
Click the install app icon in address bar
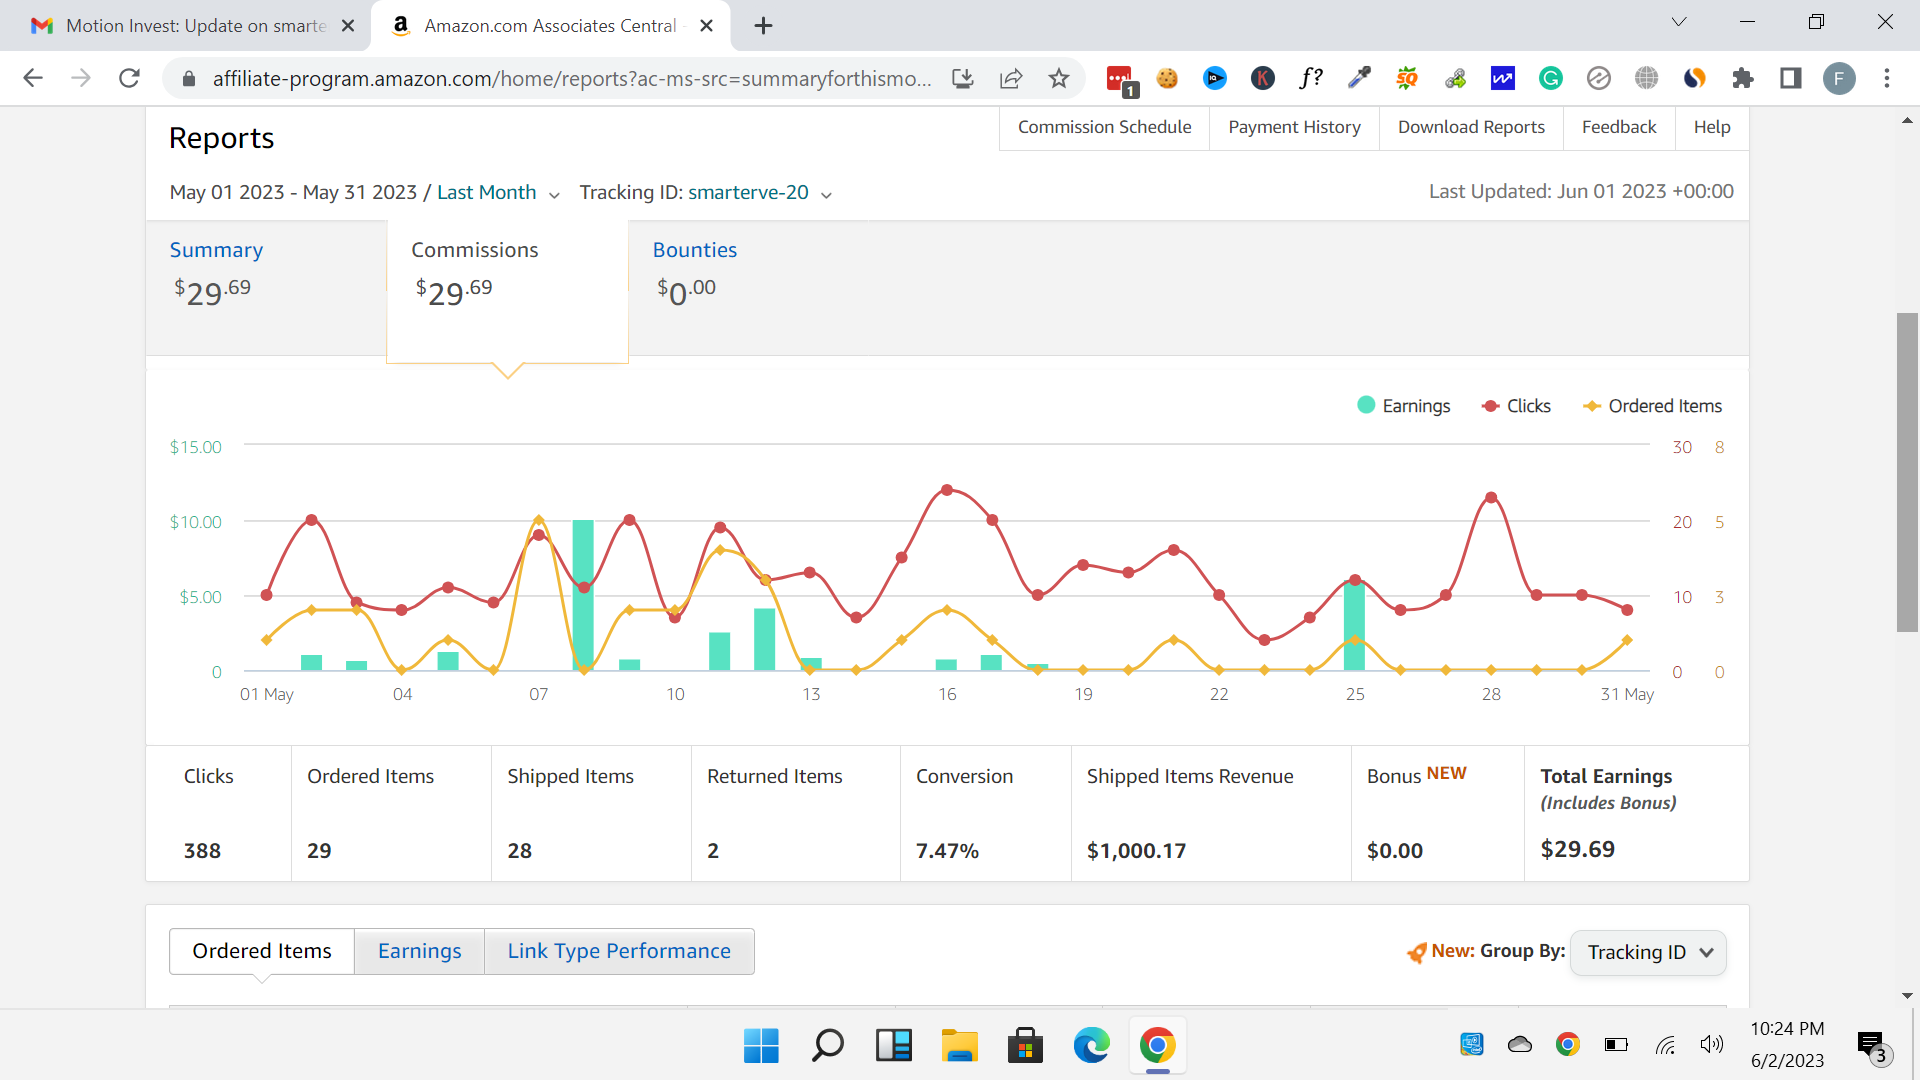pos(963,78)
